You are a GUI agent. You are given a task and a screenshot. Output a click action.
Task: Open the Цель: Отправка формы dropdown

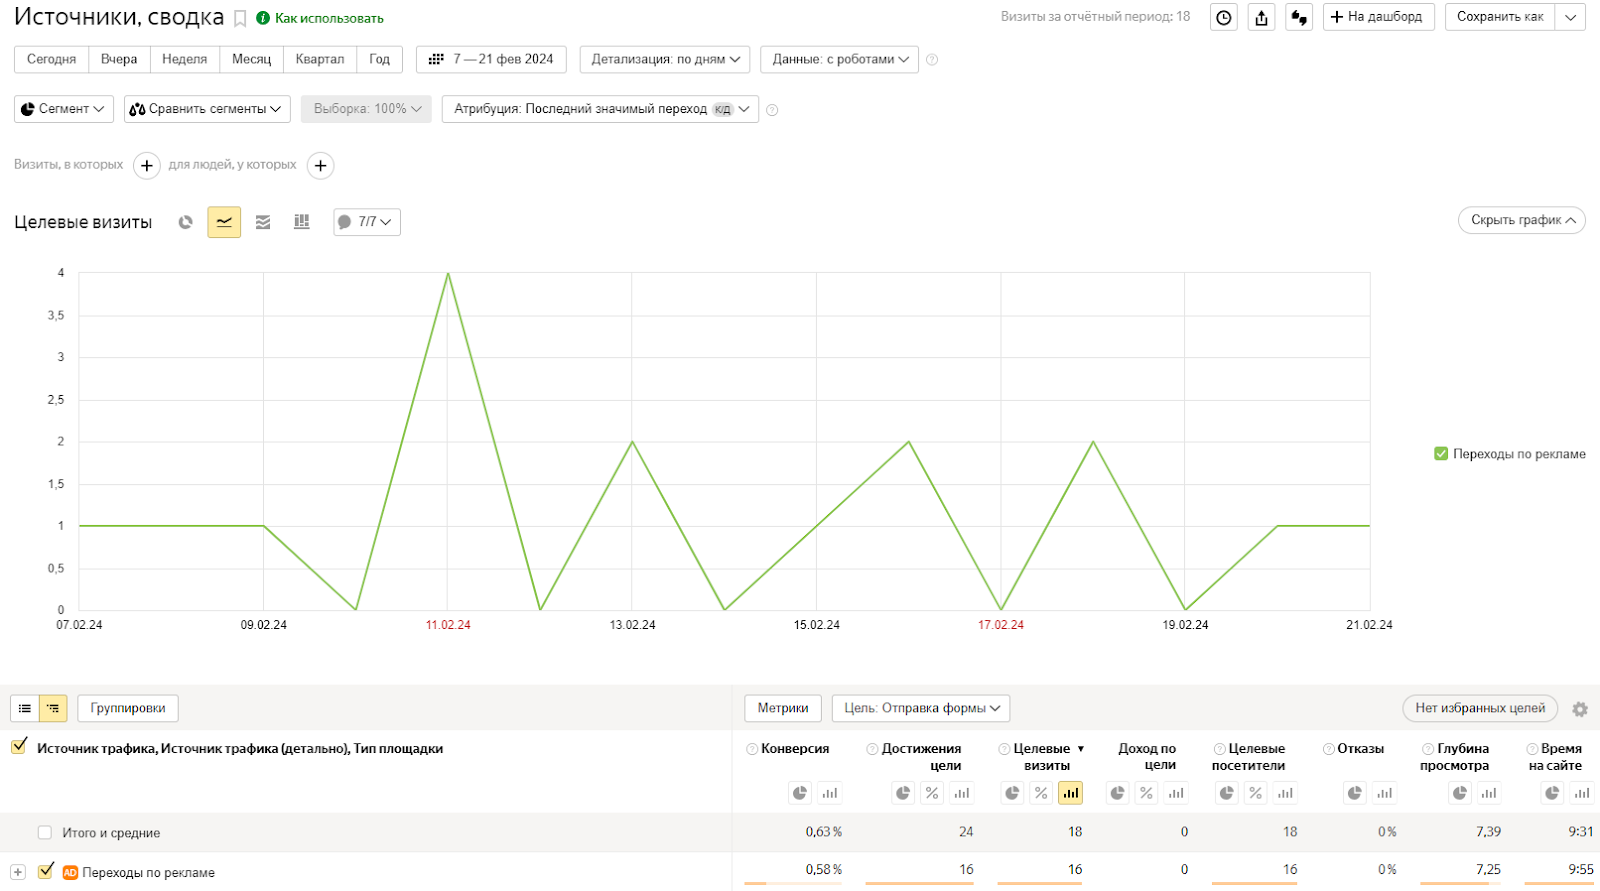click(x=920, y=708)
